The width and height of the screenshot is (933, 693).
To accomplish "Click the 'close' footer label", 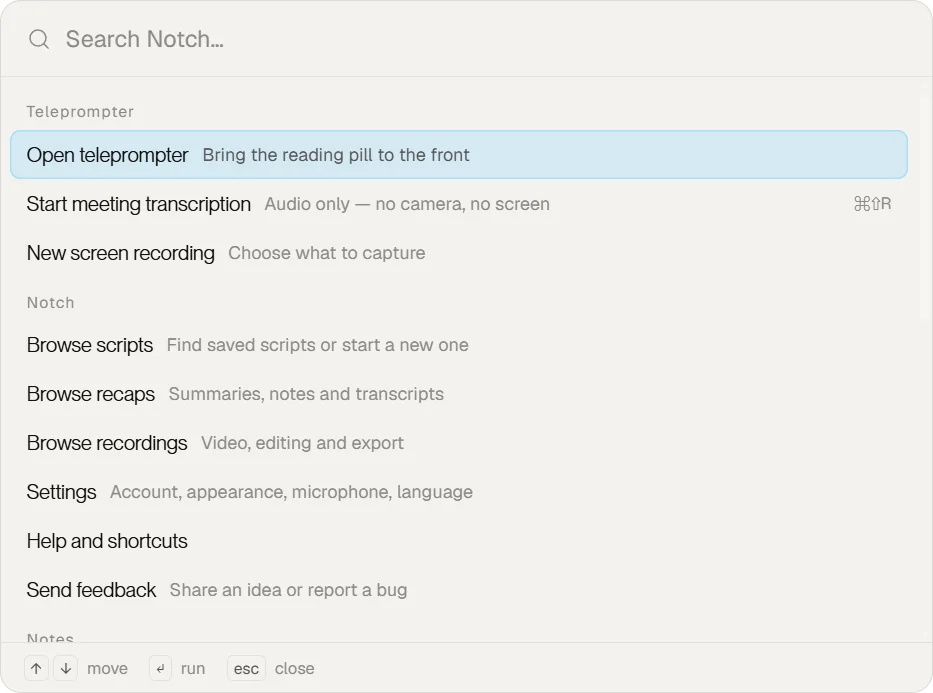I will (x=295, y=669).
